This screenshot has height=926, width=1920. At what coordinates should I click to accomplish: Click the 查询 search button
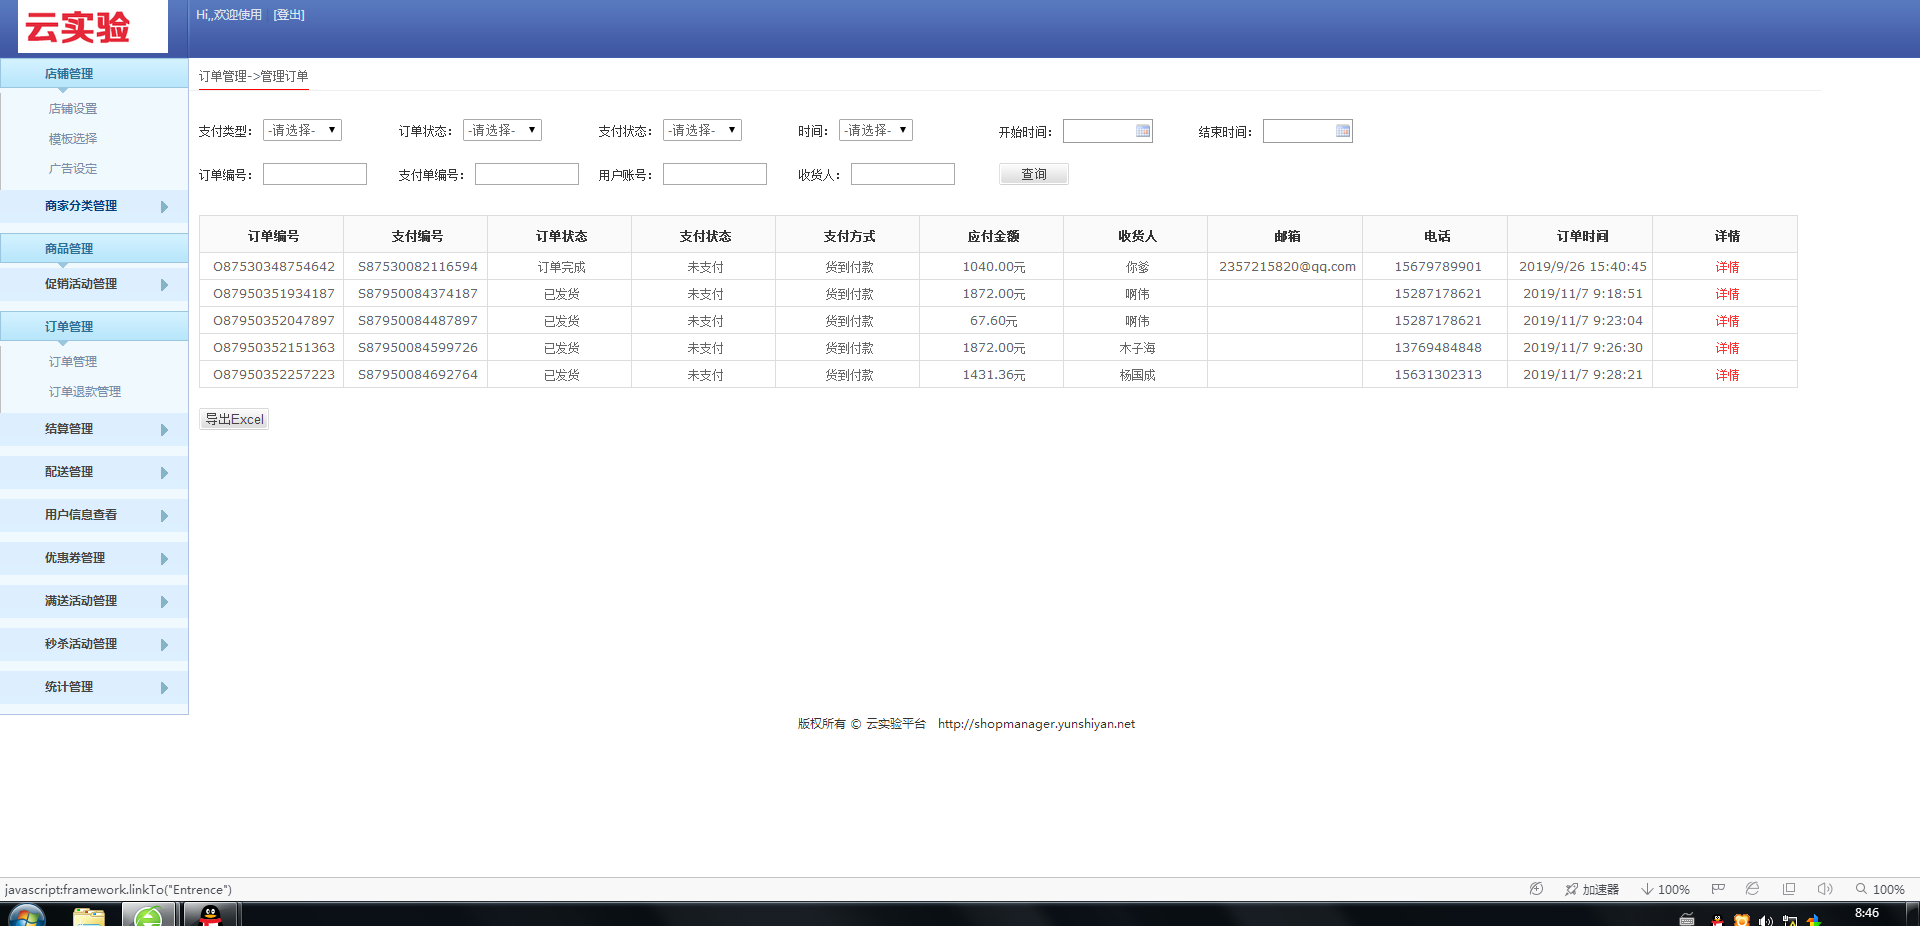(1033, 174)
